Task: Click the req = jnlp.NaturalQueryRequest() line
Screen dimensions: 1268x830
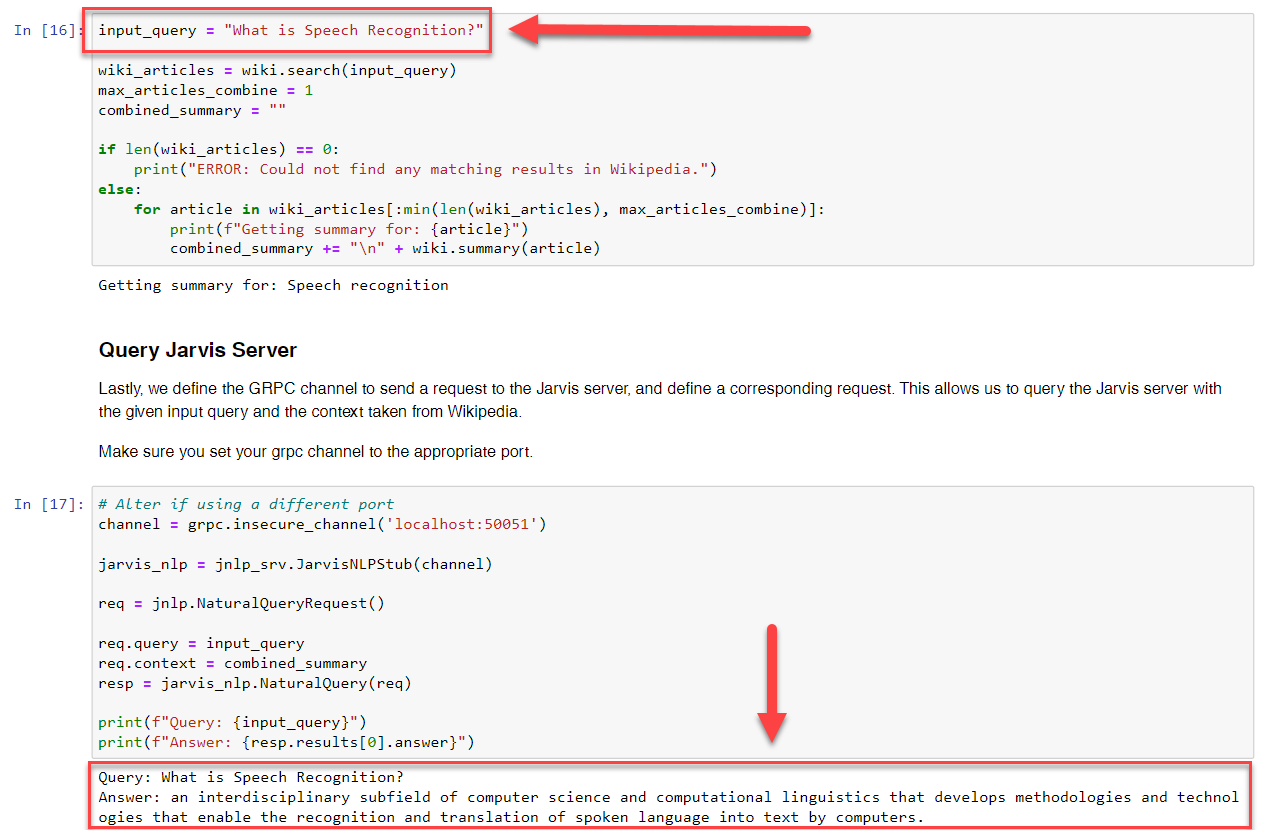Action: coord(241,603)
